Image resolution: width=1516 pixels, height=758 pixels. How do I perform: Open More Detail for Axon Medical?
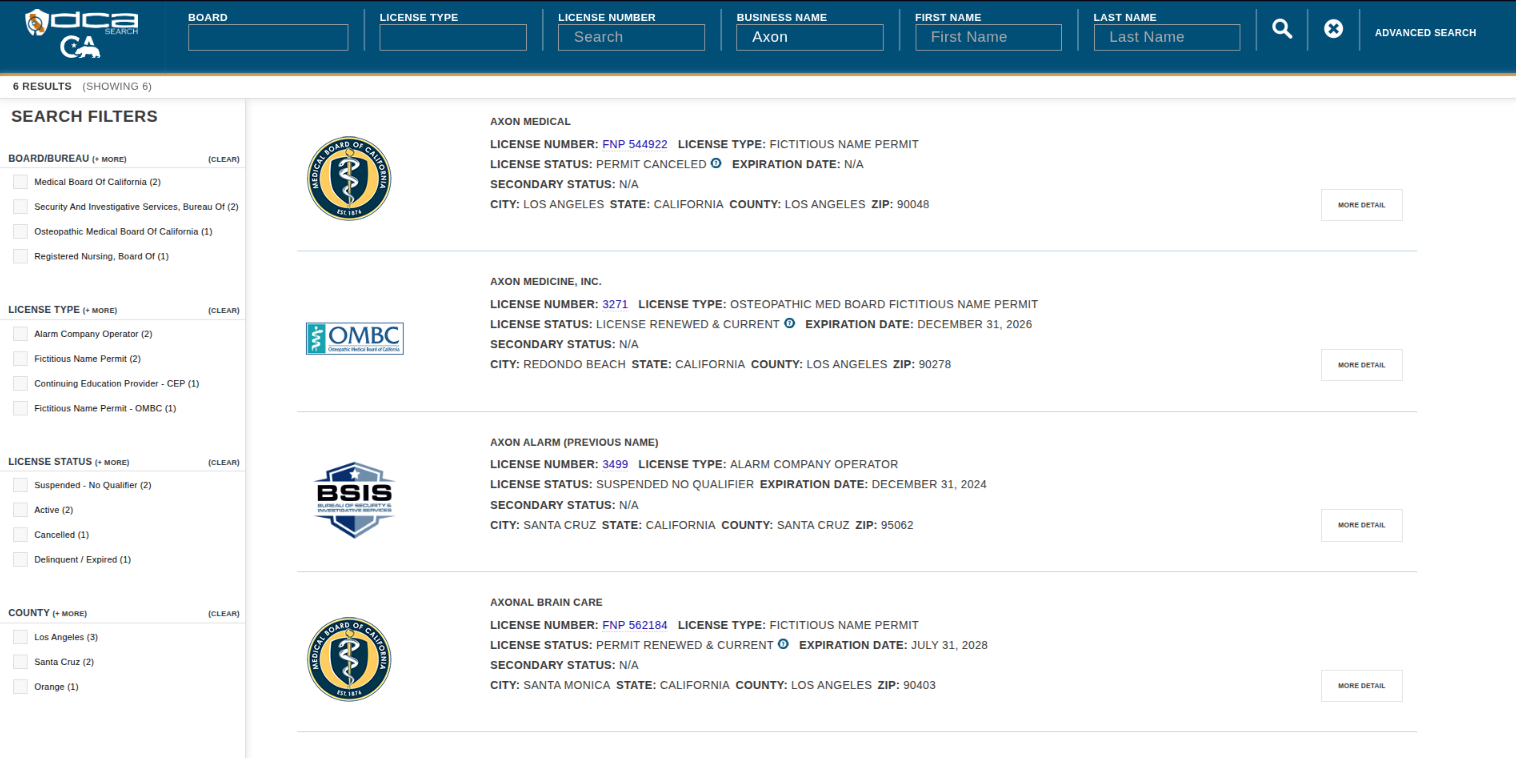[x=1362, y=205]
